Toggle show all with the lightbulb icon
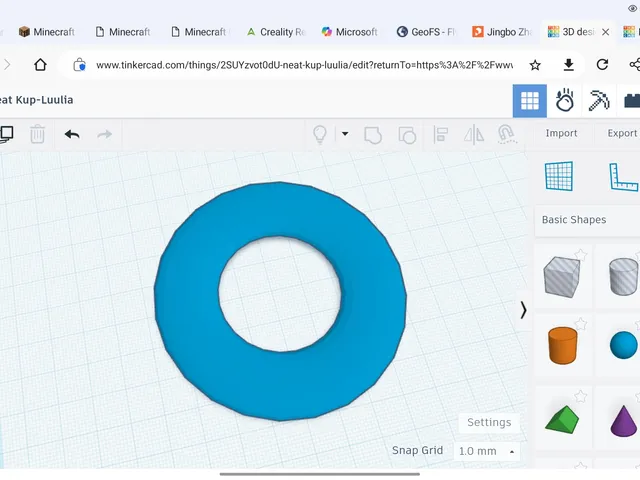 [x=320, y=134]
